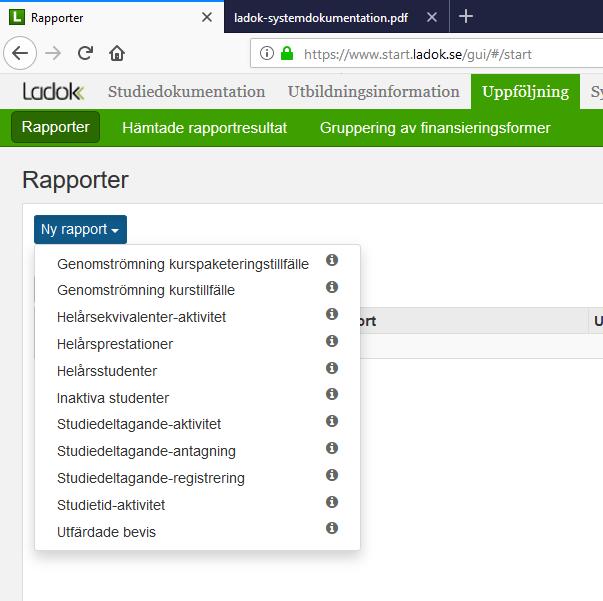Choose Helårsprestationer report

pyautogui.click(x=115, y=344)
